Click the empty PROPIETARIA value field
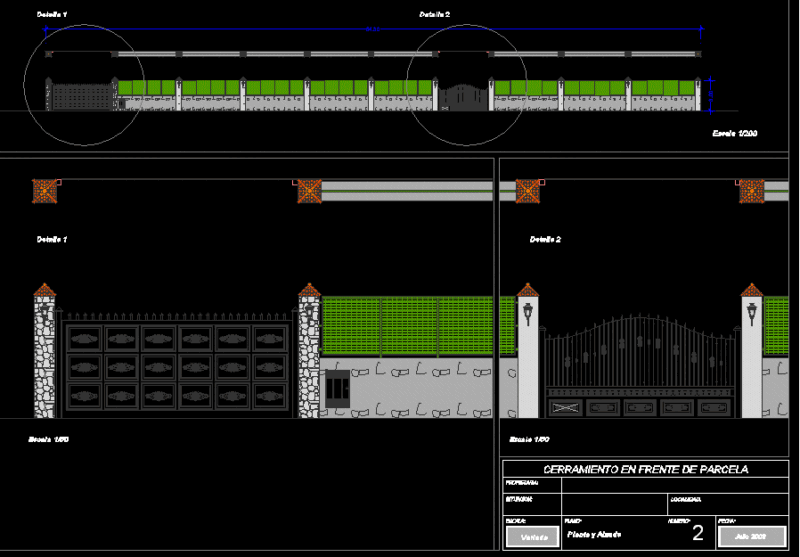Viewport: 800px width, 557px height. pyautogui.click(x=674, y=485)
